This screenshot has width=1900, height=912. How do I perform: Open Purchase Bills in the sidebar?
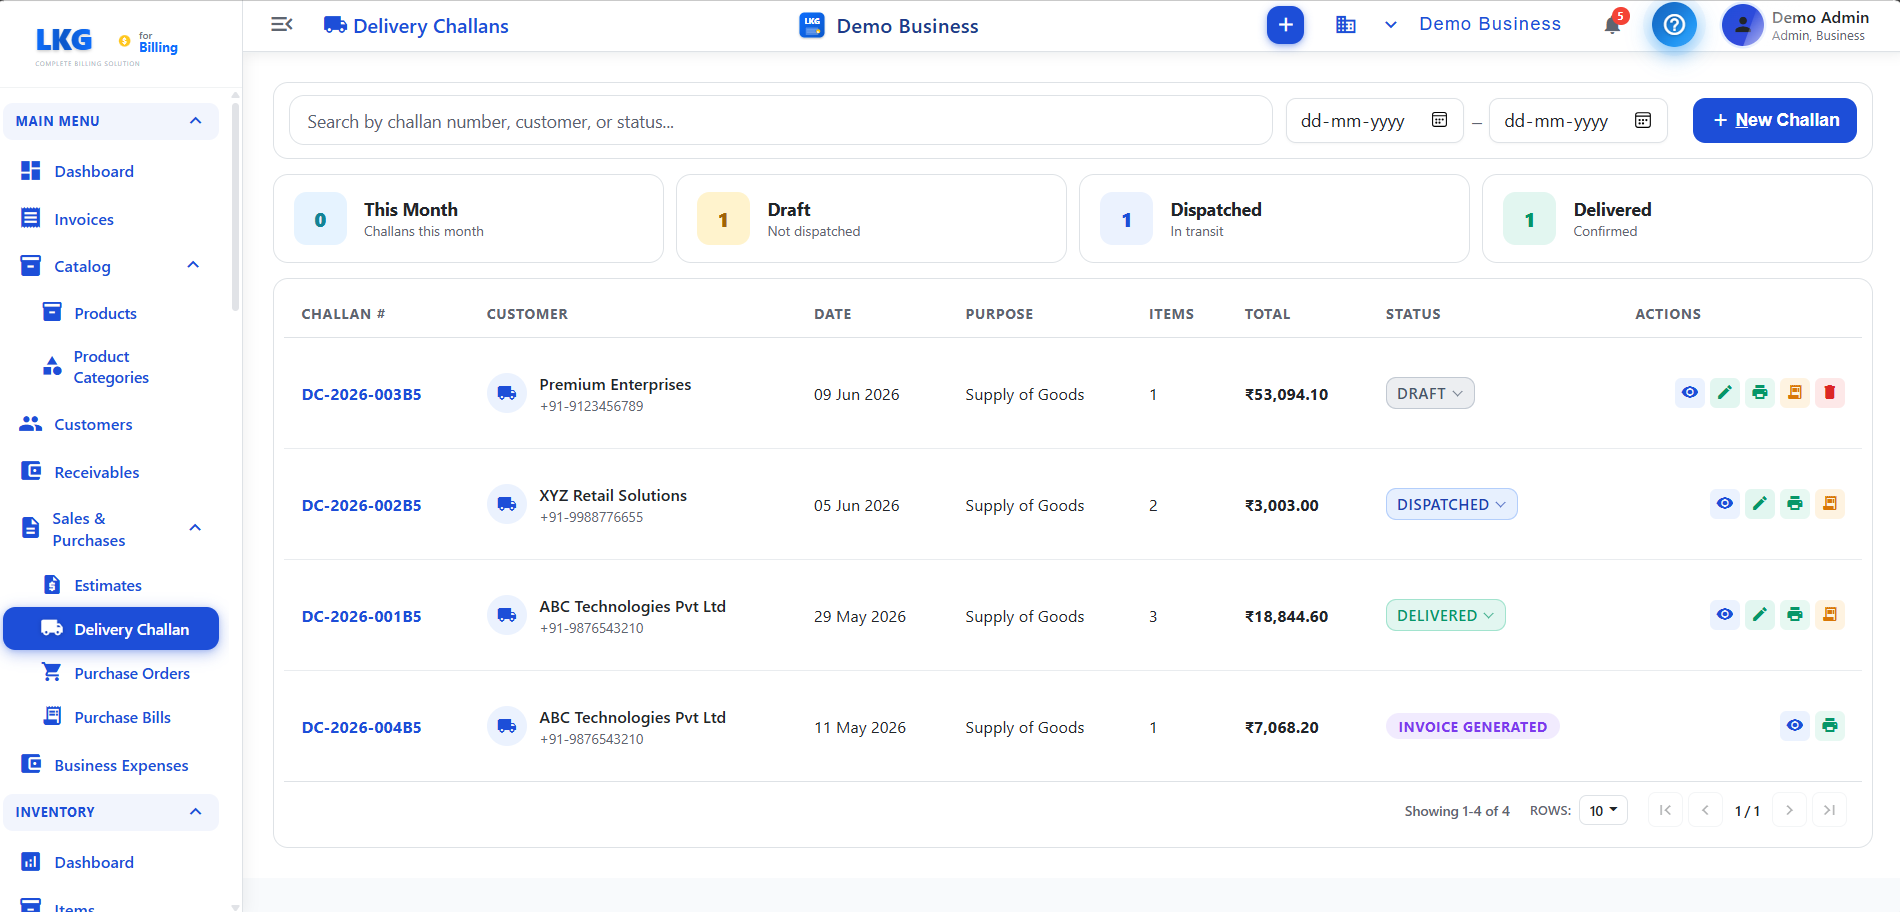coord(121,717)
